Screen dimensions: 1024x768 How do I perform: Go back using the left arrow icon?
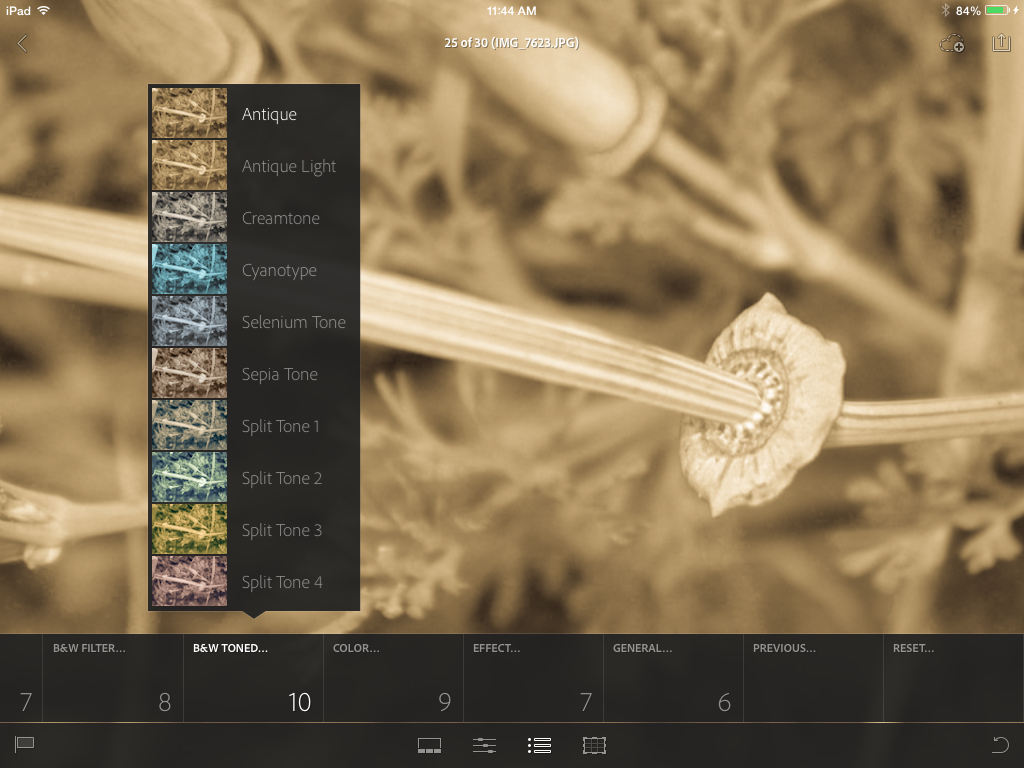pyautogui.click(x=22, y=44)
